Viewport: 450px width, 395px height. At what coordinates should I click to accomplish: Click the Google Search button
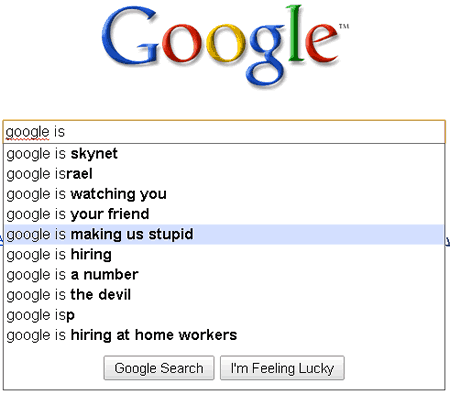pyautogui.click(x=159, y=368)
